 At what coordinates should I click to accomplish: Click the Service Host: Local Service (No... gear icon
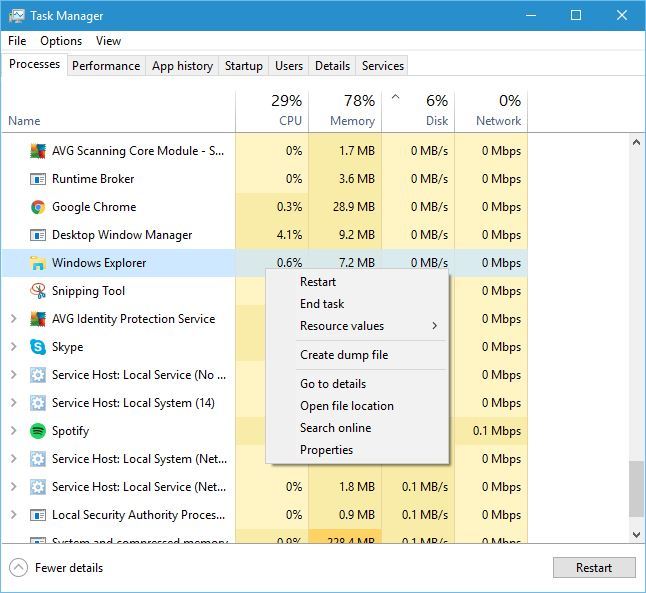38,375
